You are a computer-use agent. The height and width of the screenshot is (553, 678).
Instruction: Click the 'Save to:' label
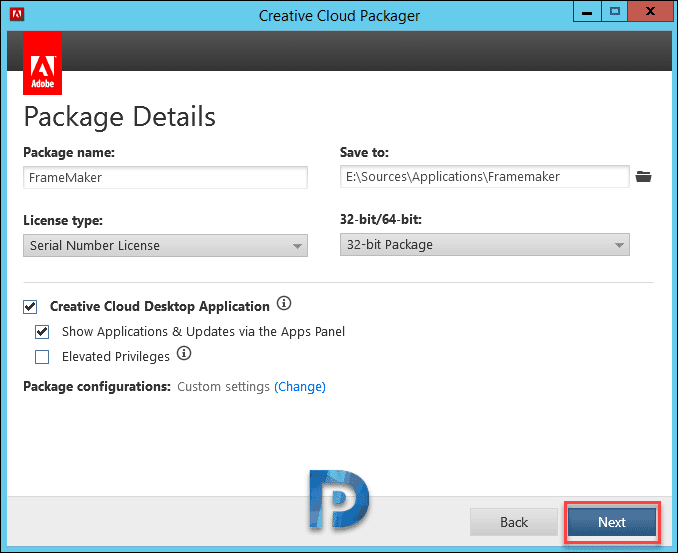click(365, 152)
